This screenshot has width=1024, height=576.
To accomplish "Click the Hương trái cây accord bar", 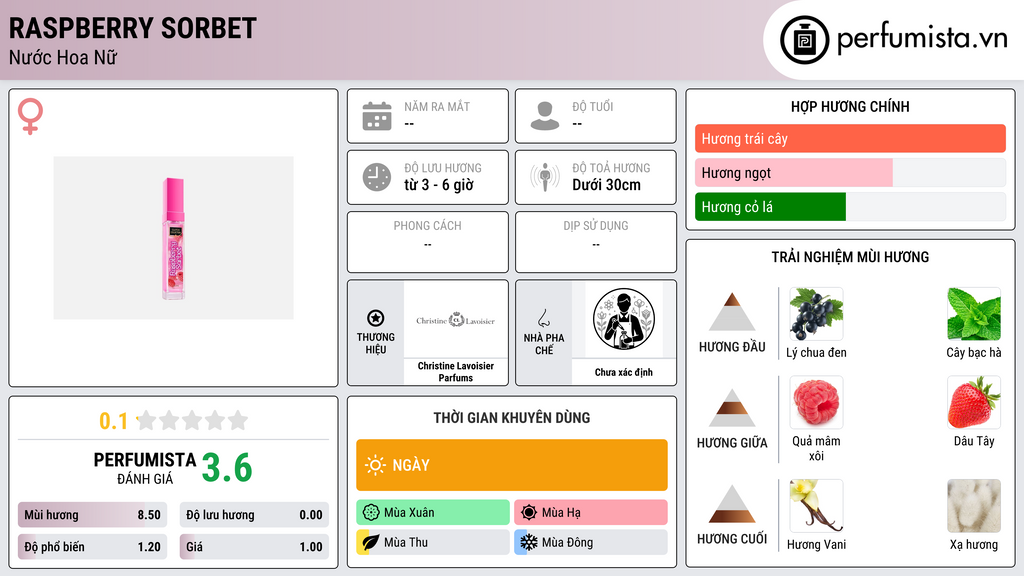I will click(850, 138).
